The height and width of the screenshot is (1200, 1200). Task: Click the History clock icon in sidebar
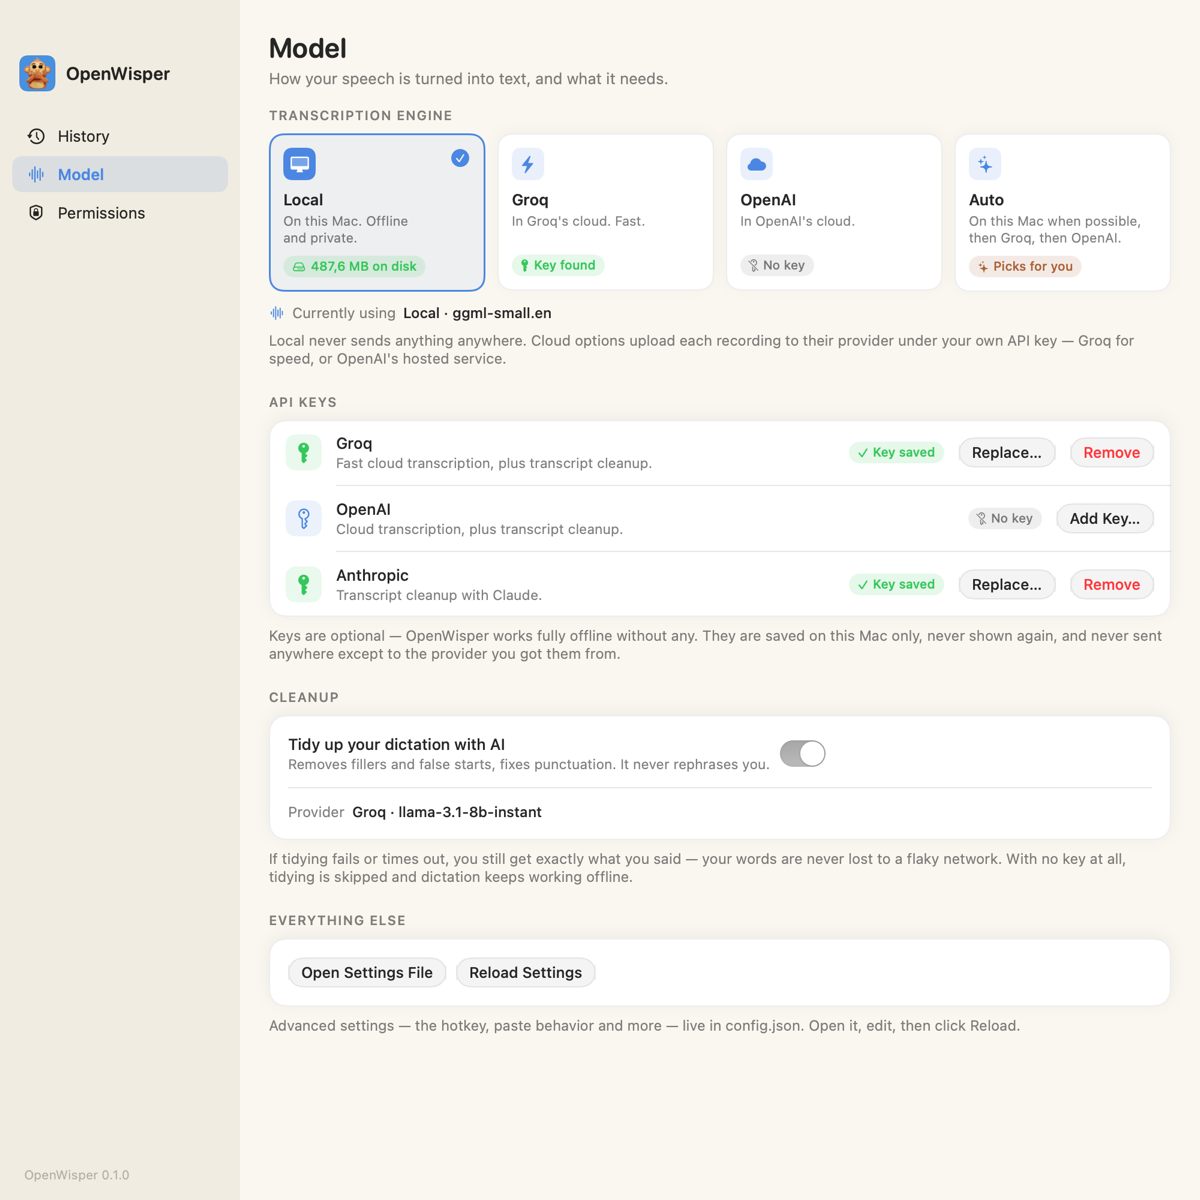click(x=36, y=136)
